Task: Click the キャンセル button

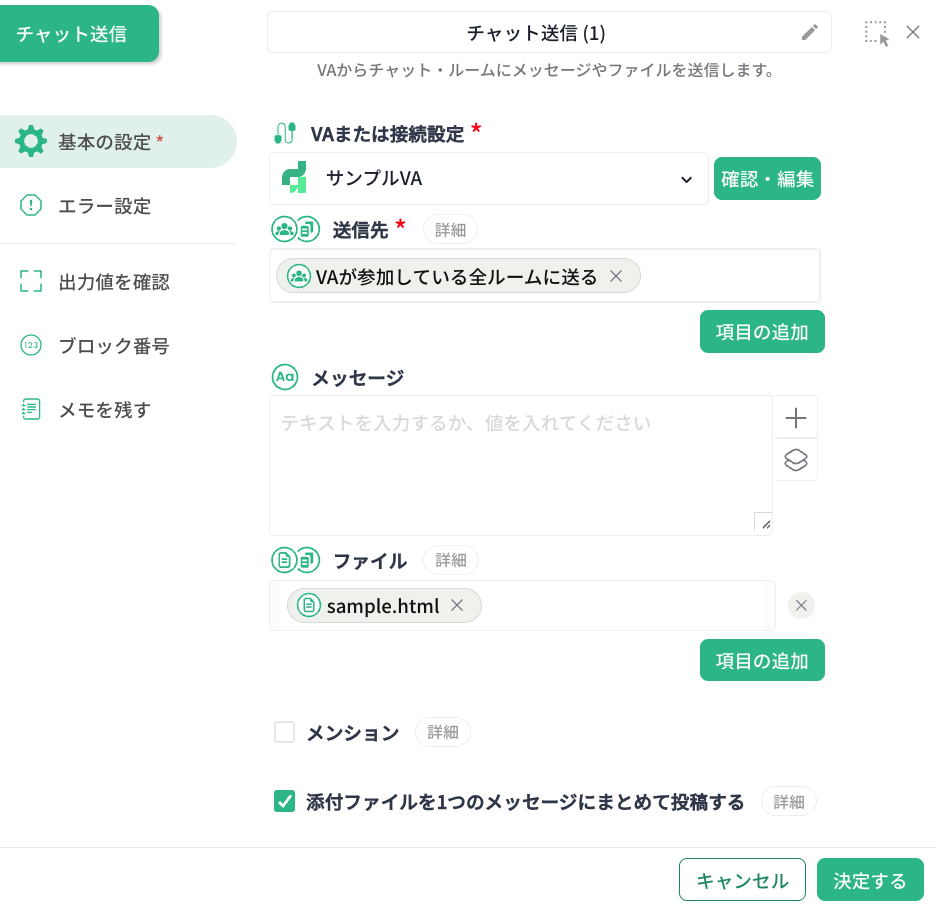Action: point(742,881)
